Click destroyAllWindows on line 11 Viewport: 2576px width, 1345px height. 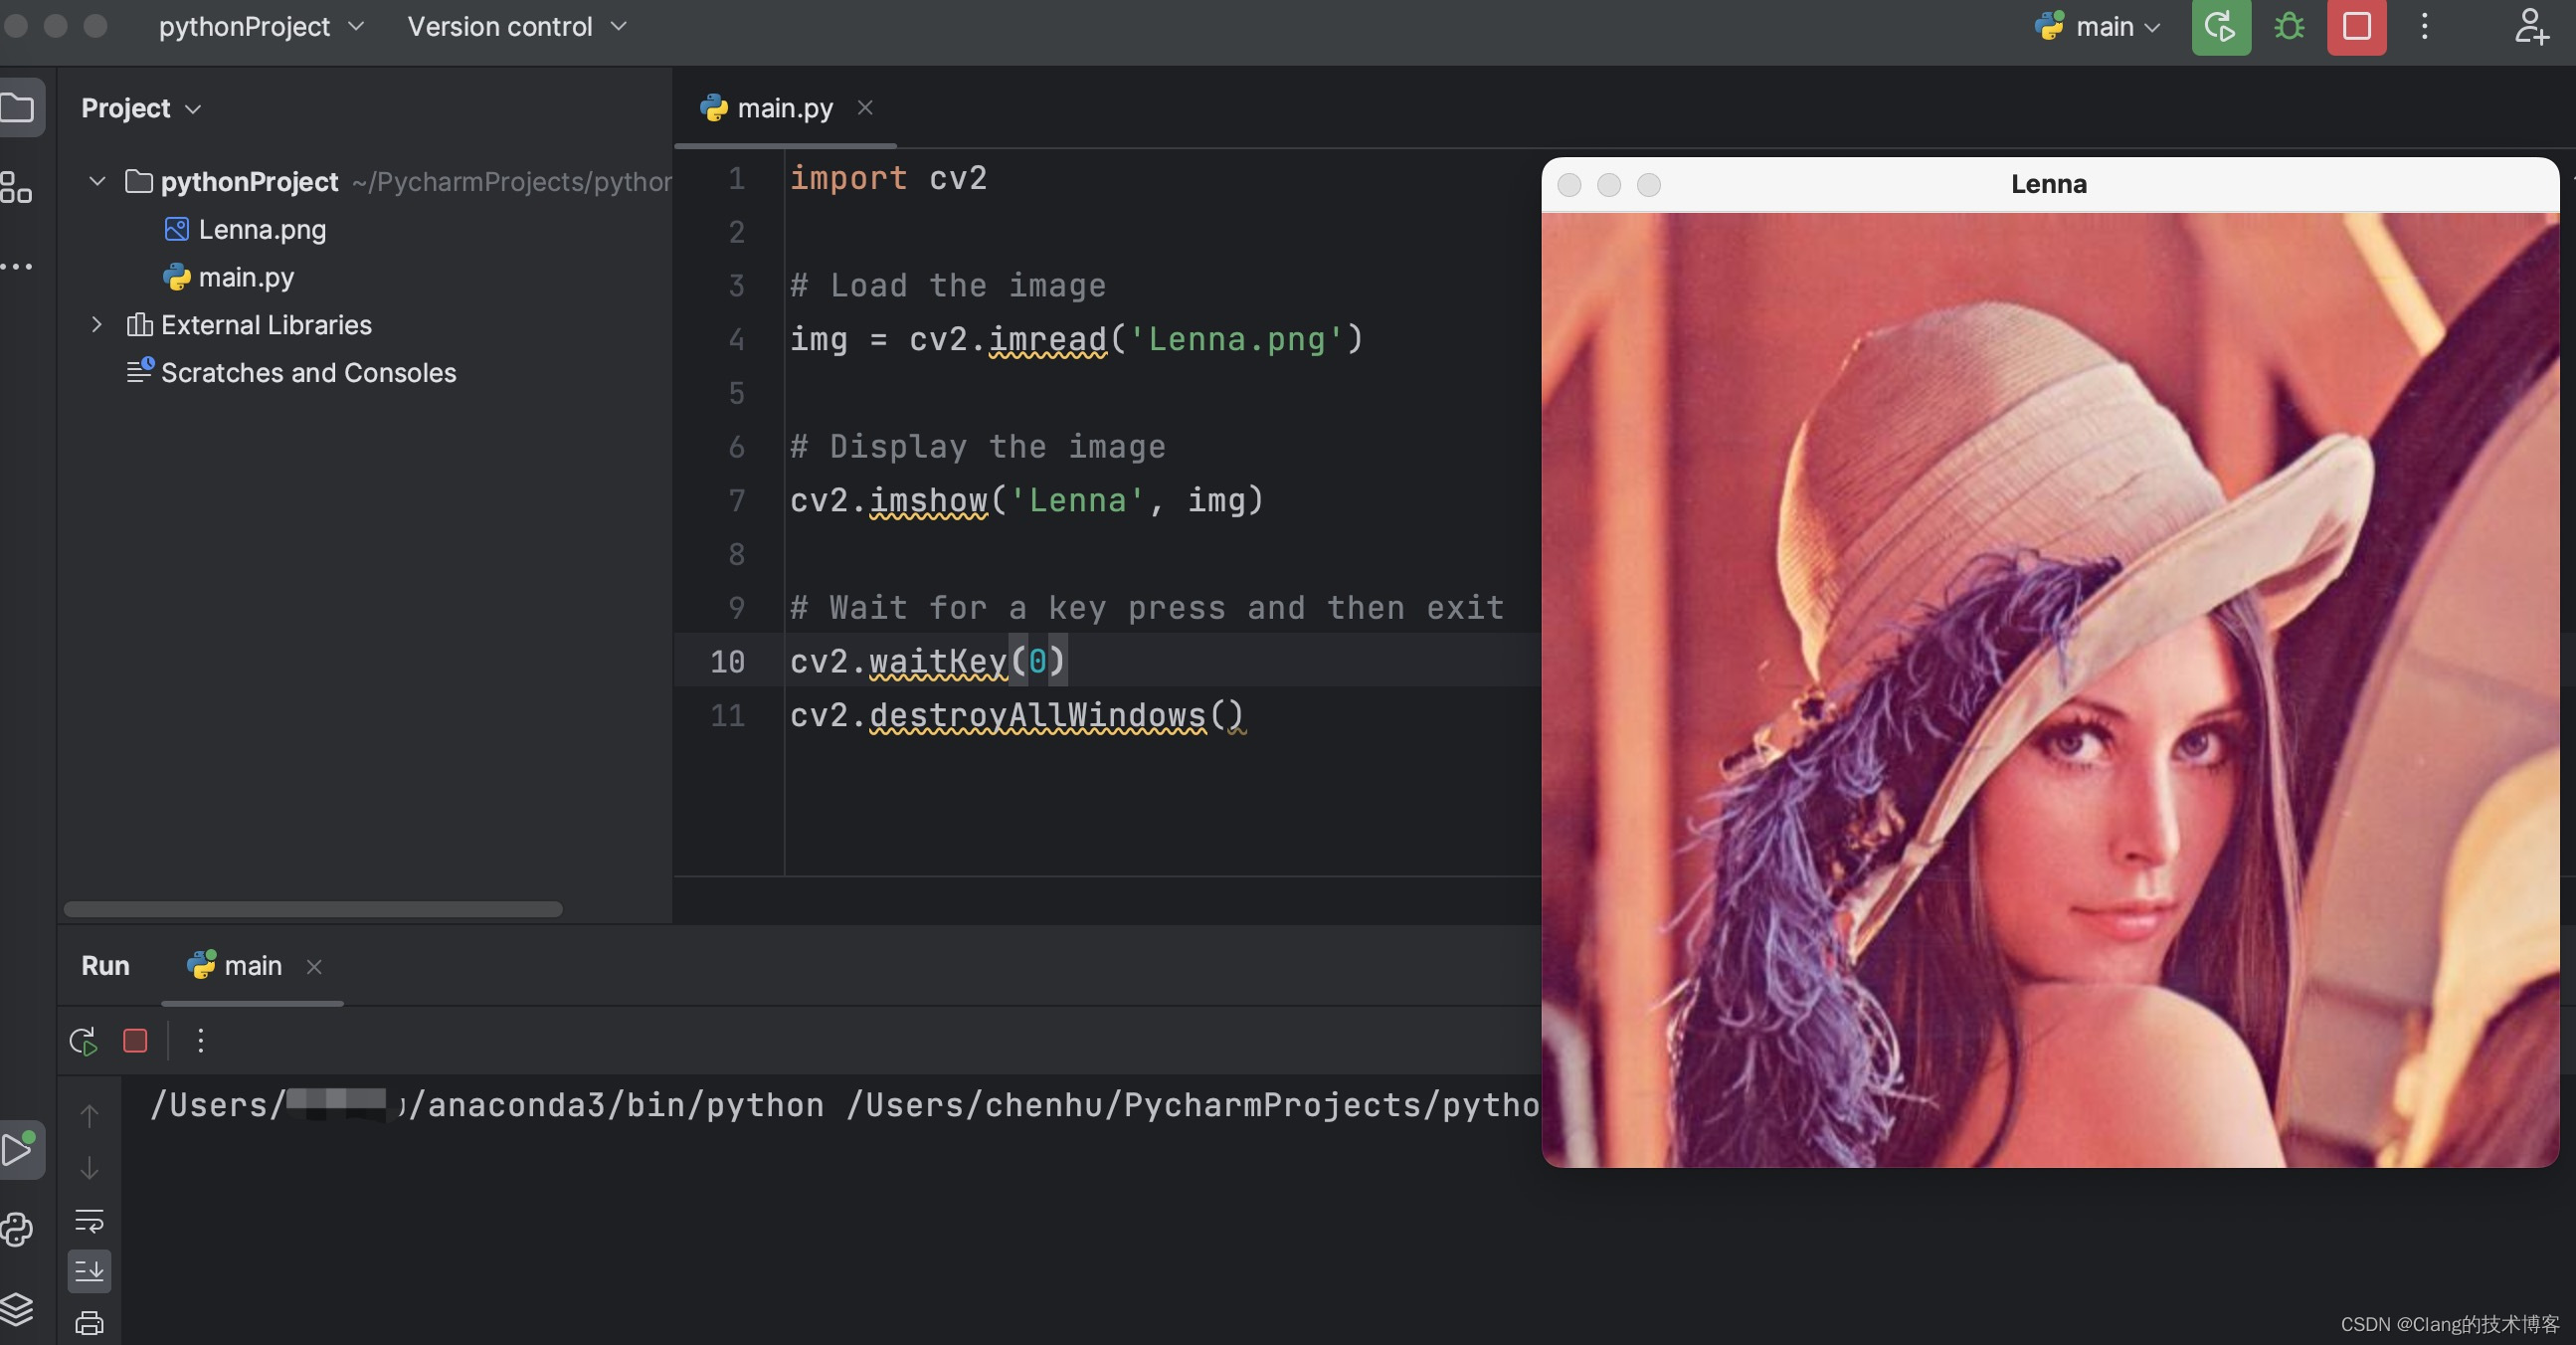click(1037, 715)
